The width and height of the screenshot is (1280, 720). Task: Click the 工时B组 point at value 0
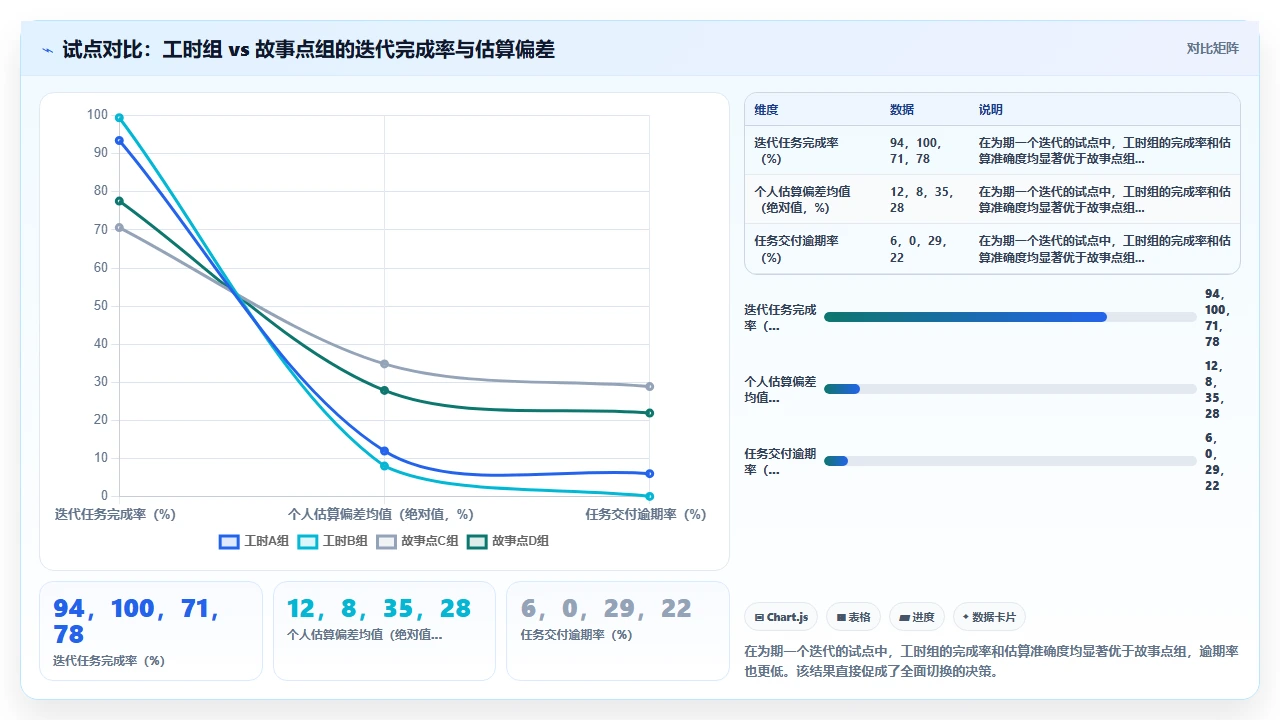click(650, 496)
